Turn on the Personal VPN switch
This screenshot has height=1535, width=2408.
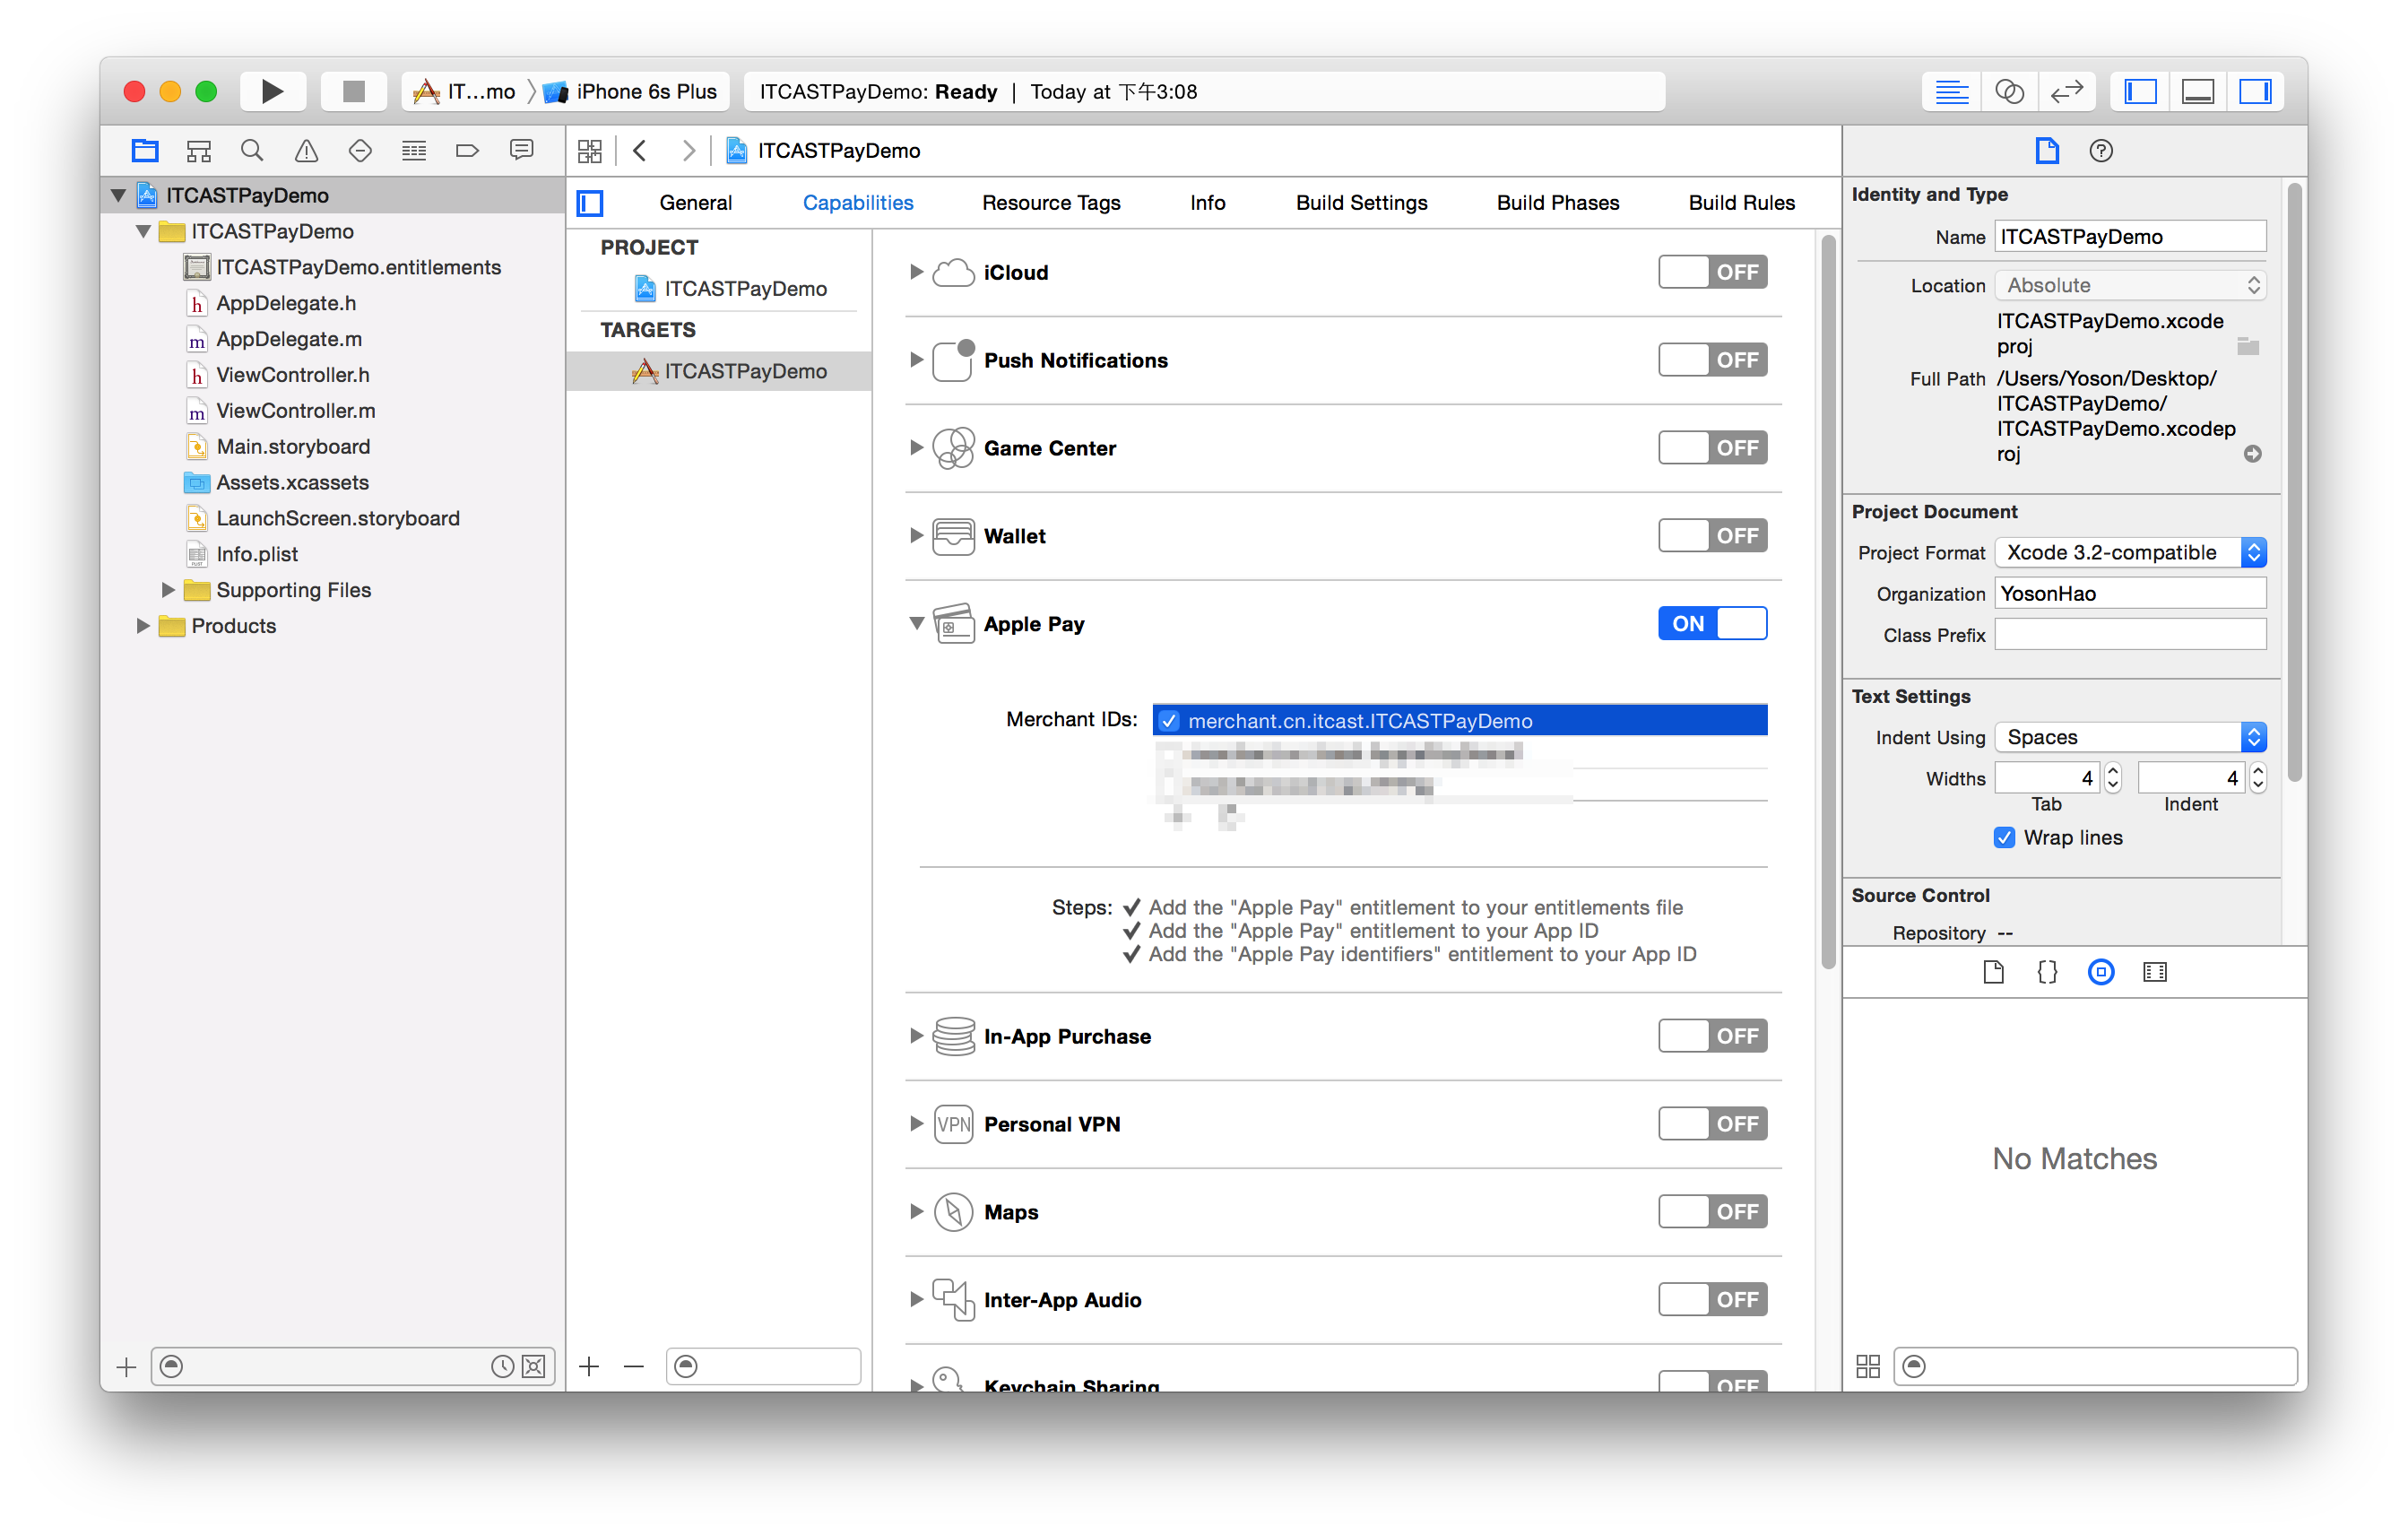1712,1124
